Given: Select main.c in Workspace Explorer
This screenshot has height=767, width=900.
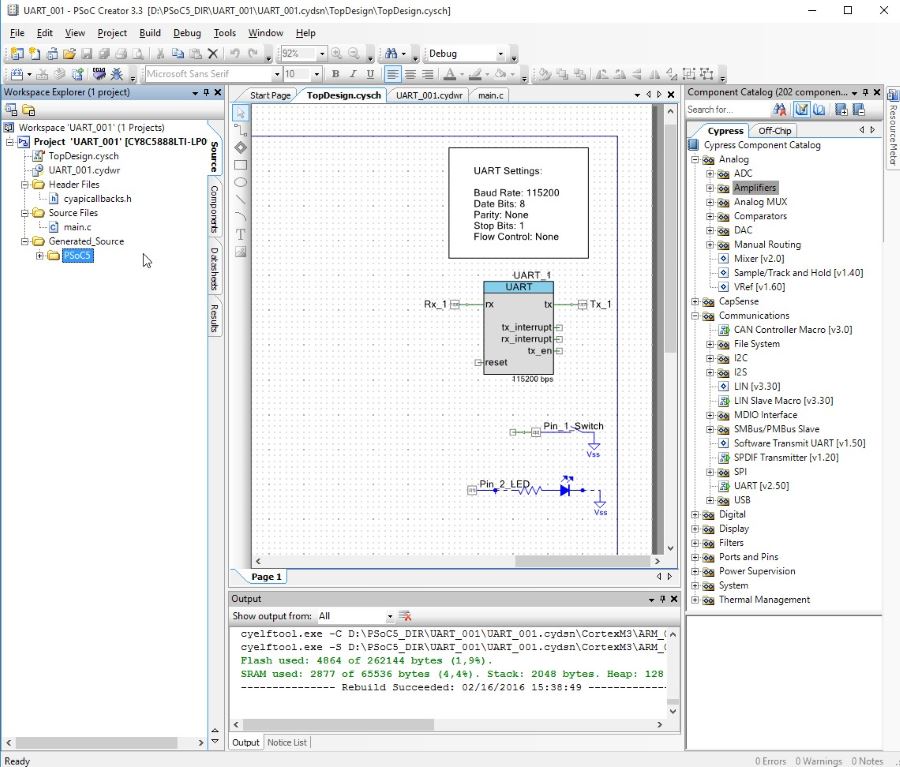Looking at the screenshot, I should click(x=77, y=227).
